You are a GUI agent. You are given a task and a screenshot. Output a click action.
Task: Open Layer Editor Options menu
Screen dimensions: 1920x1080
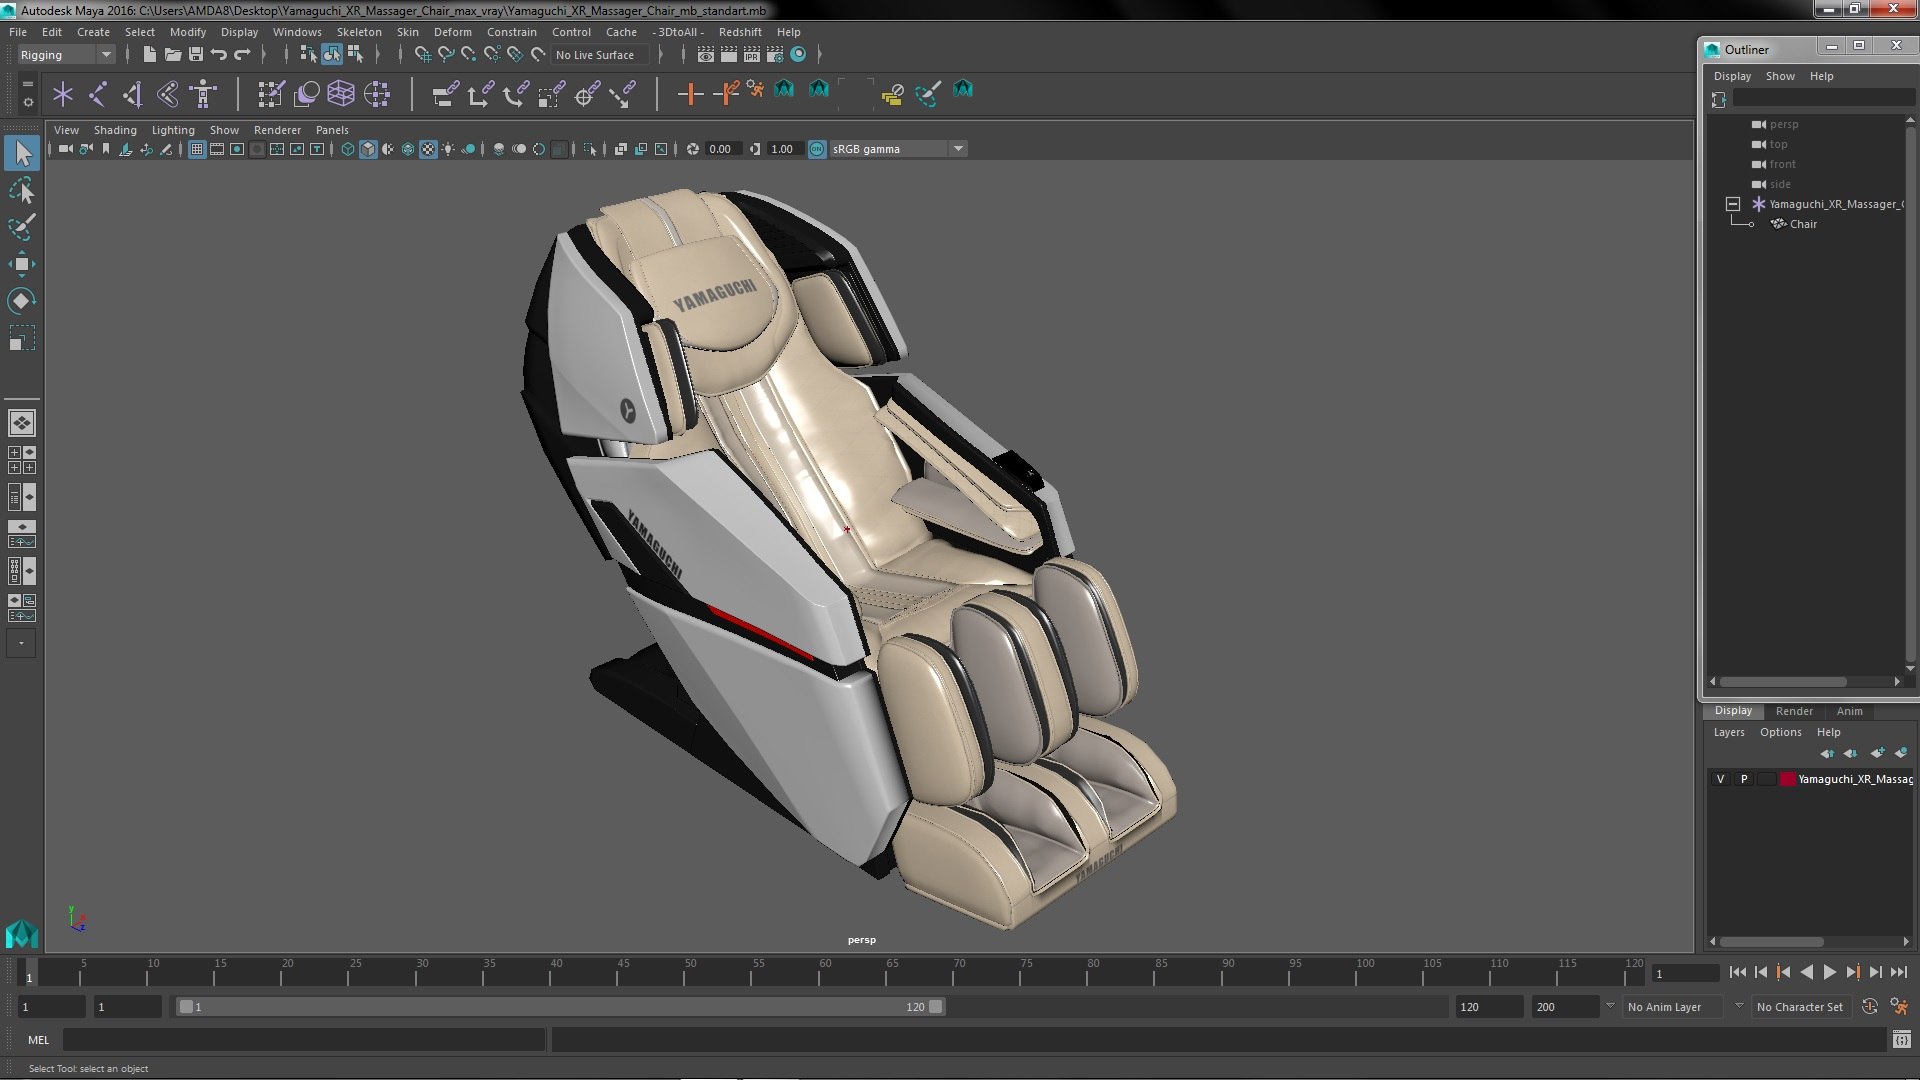click(1780, 732)
